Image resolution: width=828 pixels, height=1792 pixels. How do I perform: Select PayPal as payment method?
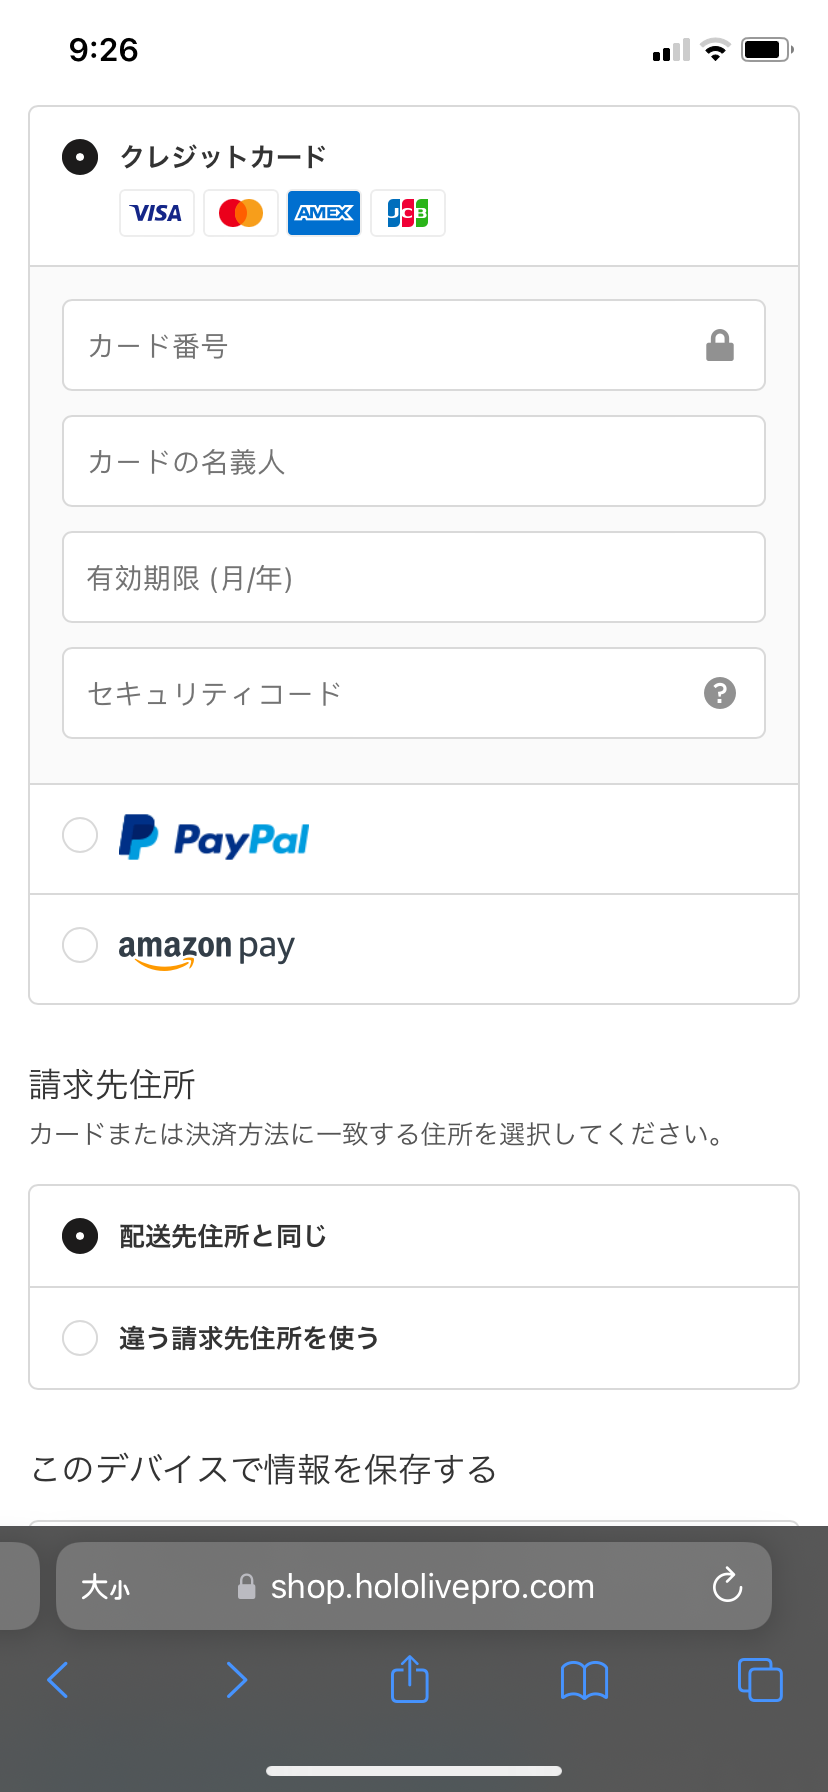pos(414,839)
